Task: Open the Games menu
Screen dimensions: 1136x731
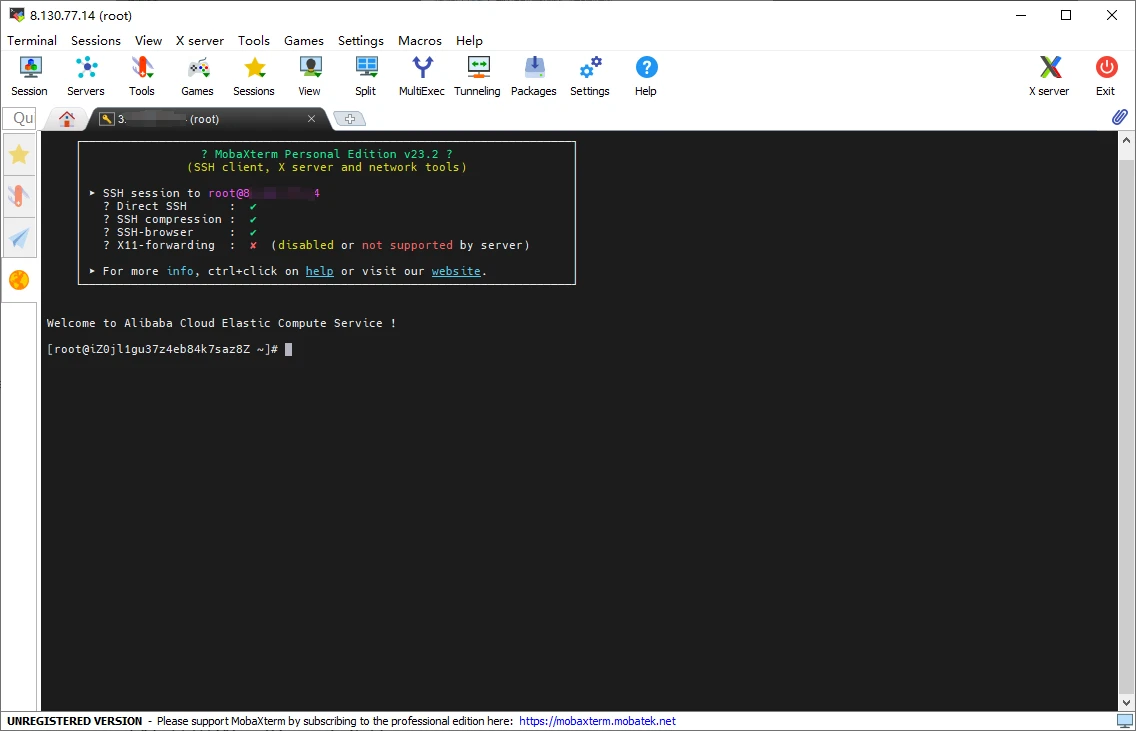Action: click(304, 41)
